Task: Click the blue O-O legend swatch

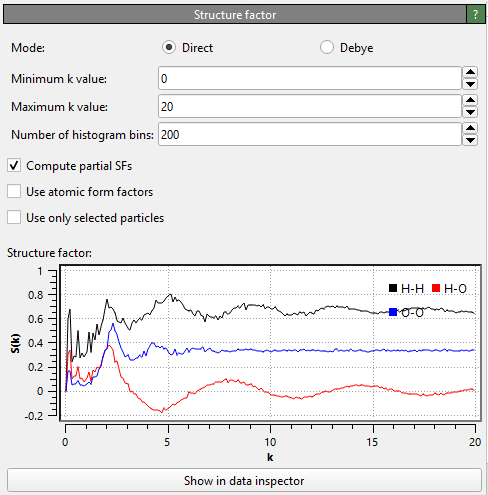Action: [393, 312]
